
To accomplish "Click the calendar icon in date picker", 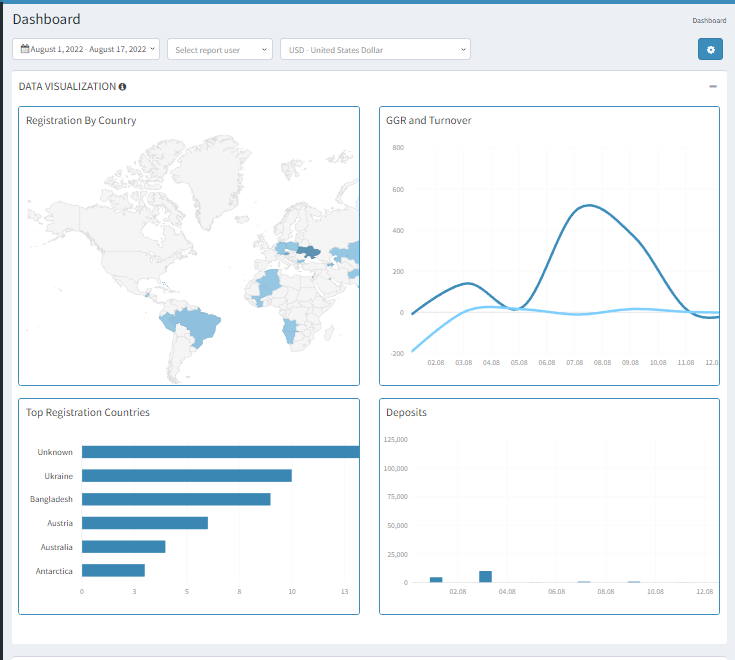I will 25,49.
